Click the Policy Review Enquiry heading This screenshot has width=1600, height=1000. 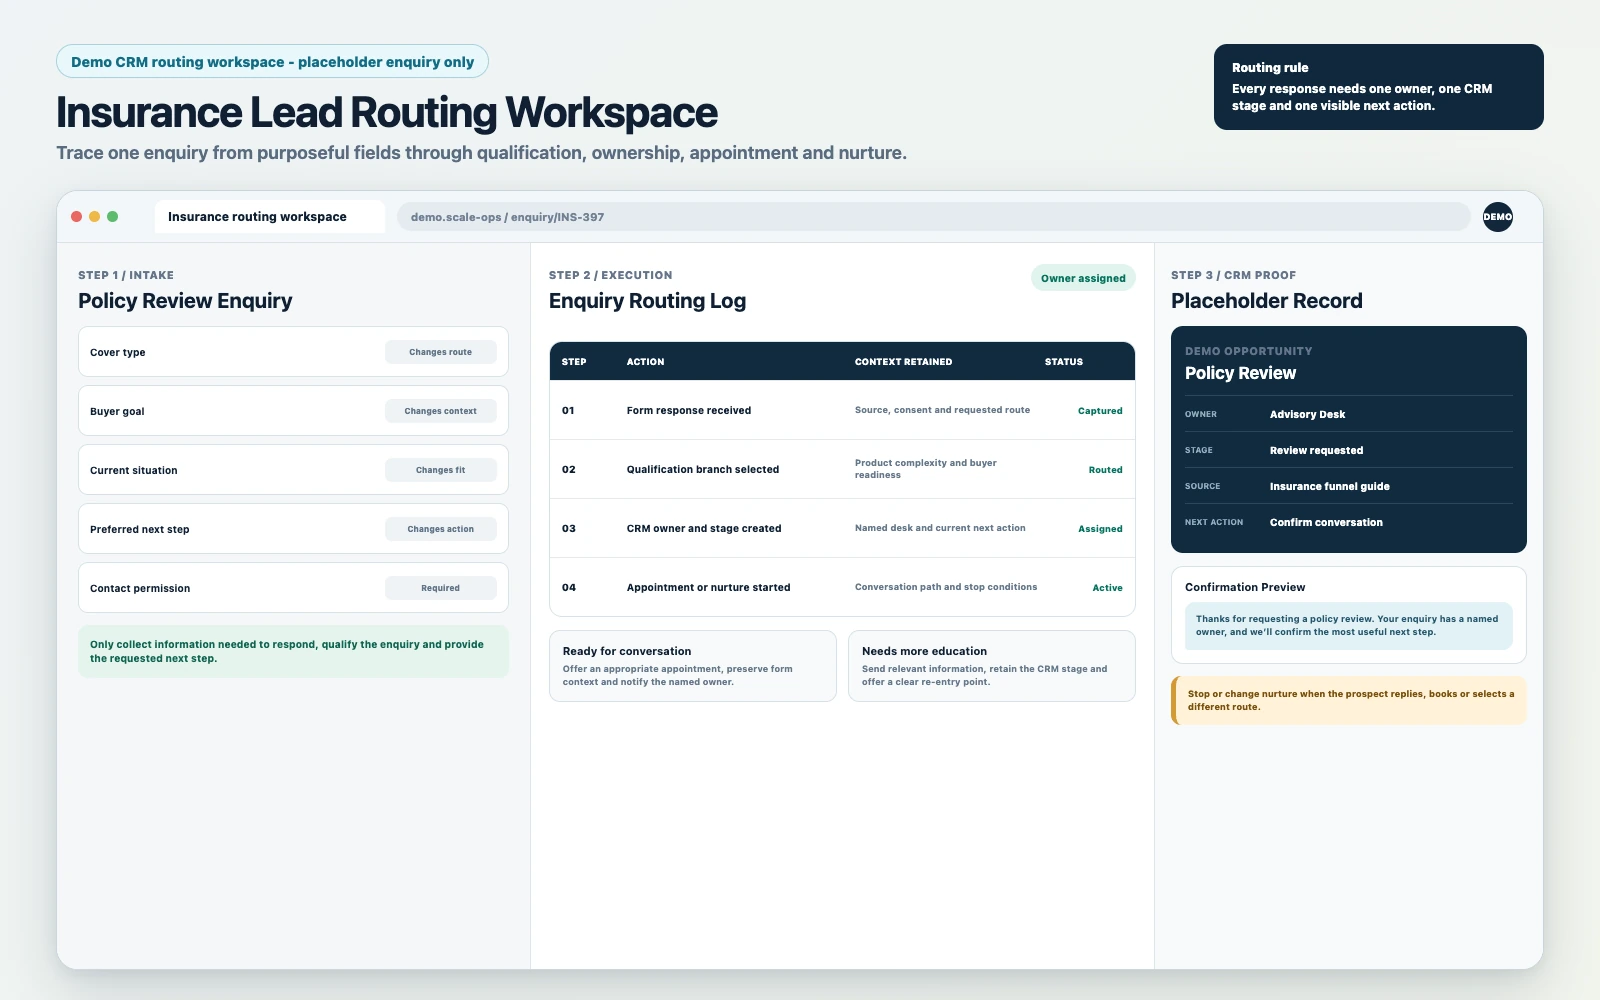tap(185, 301)
